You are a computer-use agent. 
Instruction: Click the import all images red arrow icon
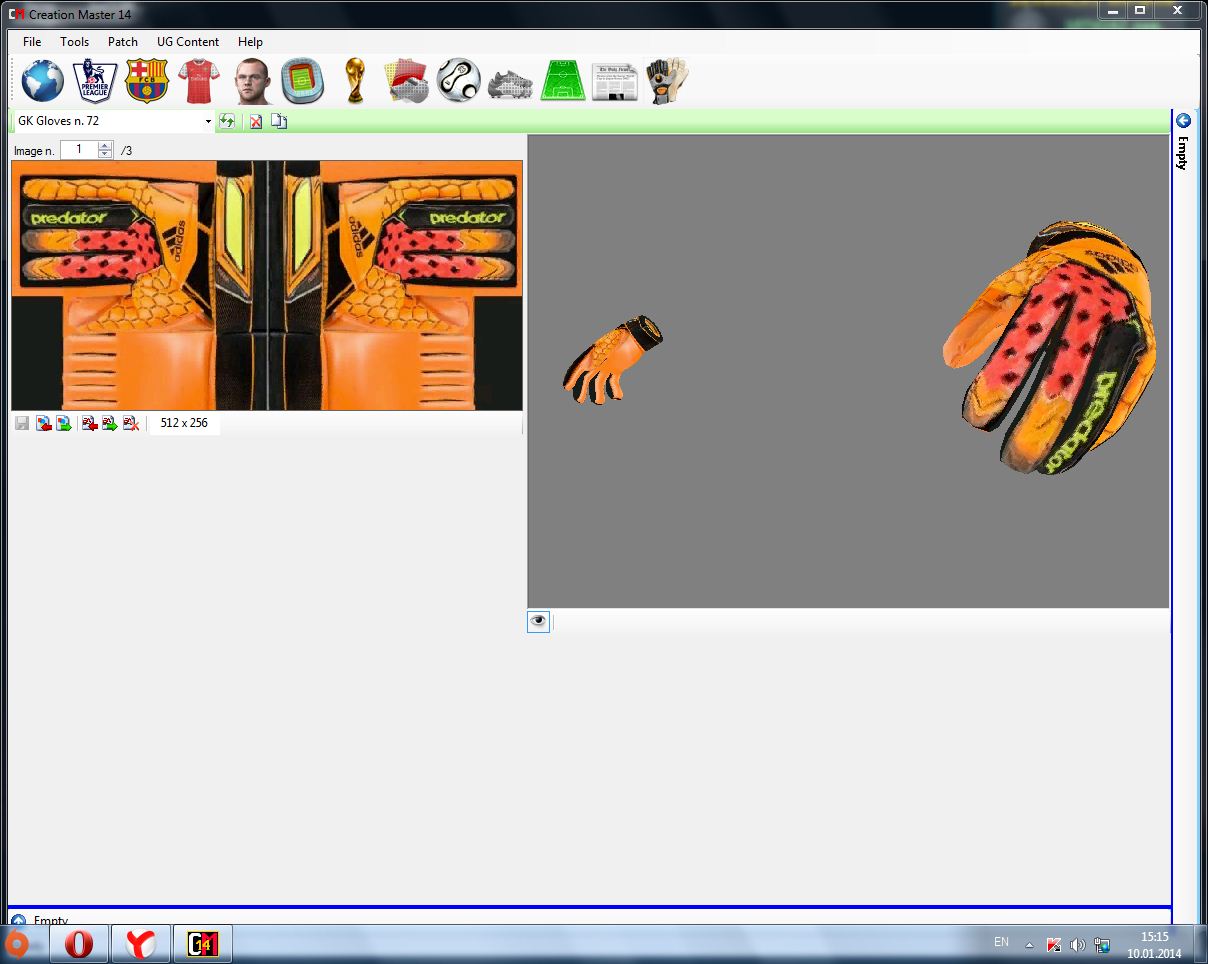[x=89, y=423]
